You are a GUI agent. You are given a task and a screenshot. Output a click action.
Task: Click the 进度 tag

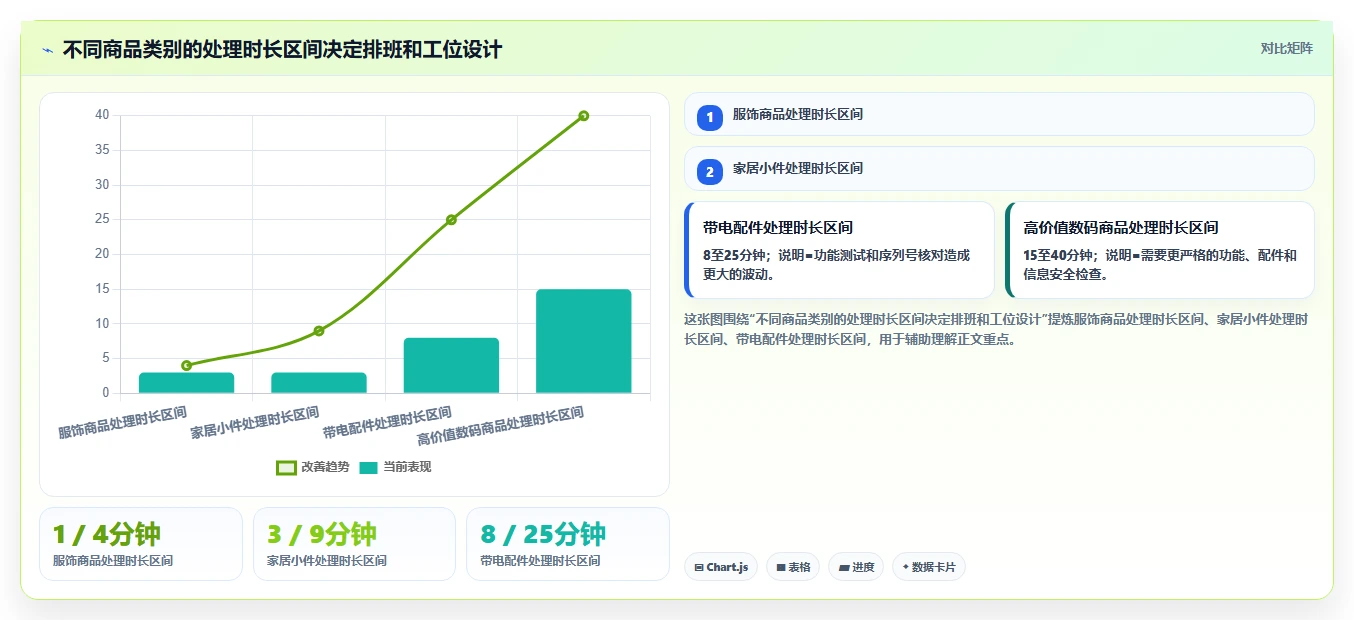point(856,567)
